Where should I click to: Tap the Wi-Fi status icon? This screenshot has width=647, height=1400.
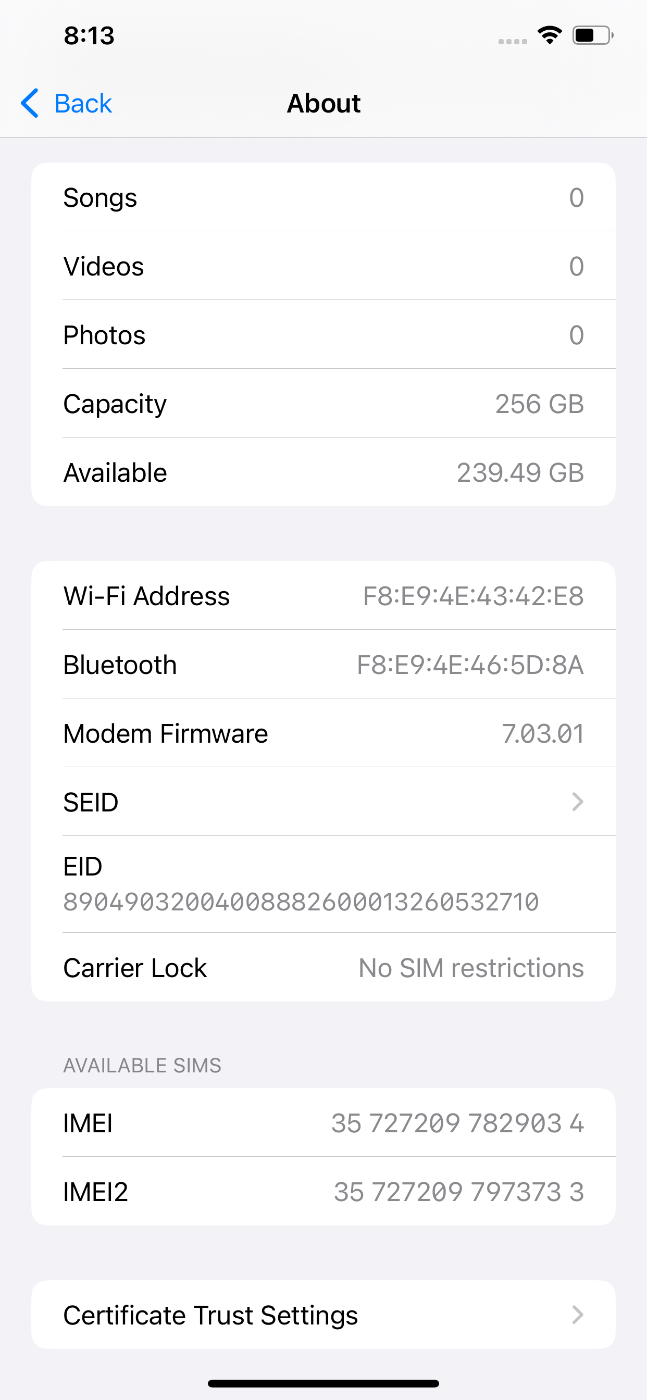tap(549, 36)
